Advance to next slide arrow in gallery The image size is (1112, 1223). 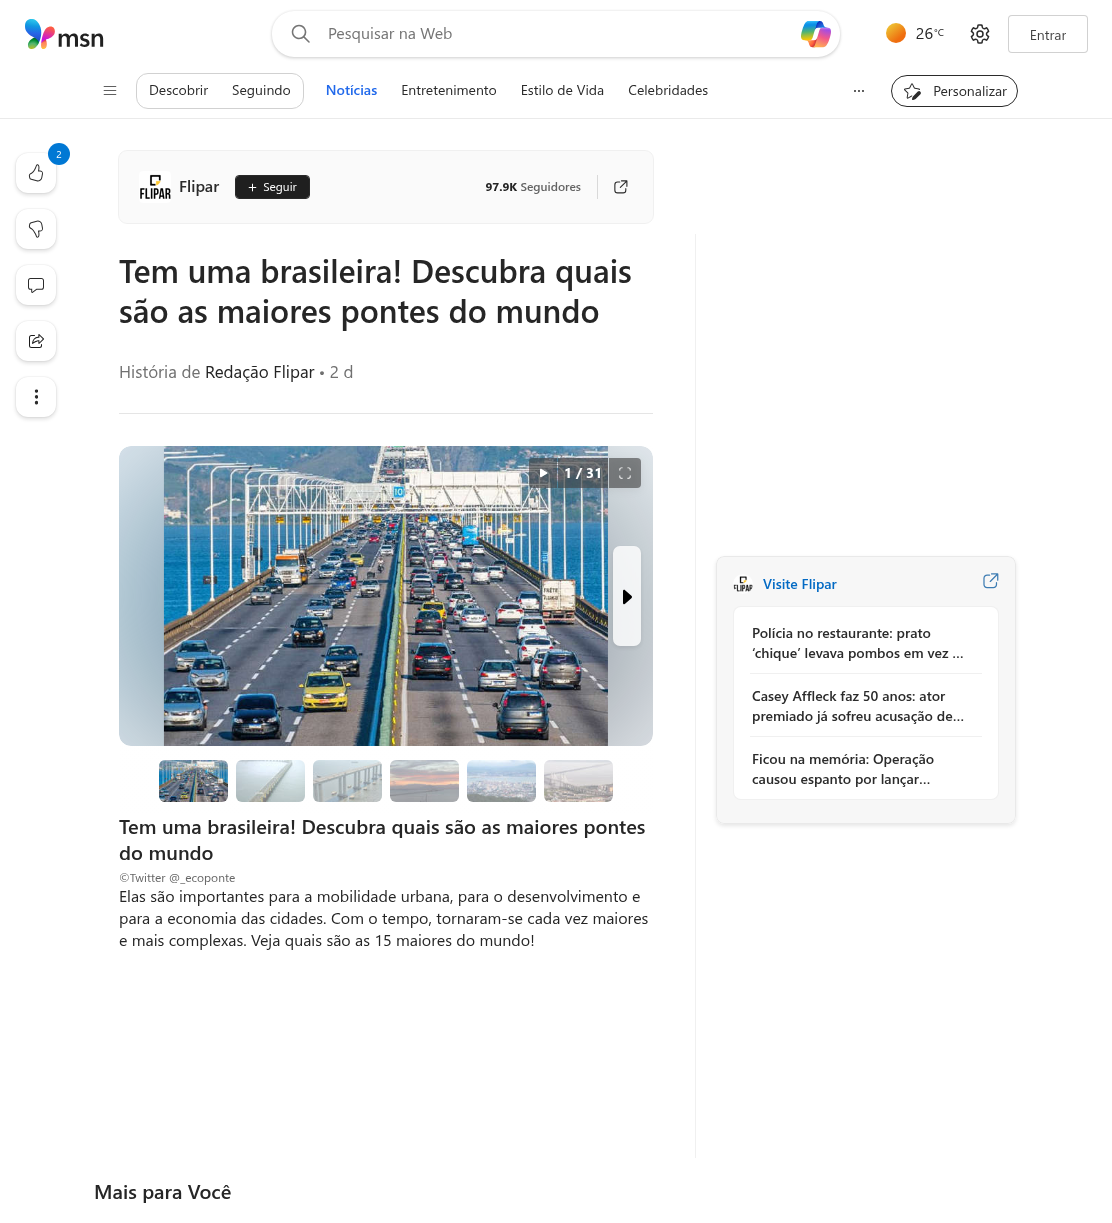point(627,596)
